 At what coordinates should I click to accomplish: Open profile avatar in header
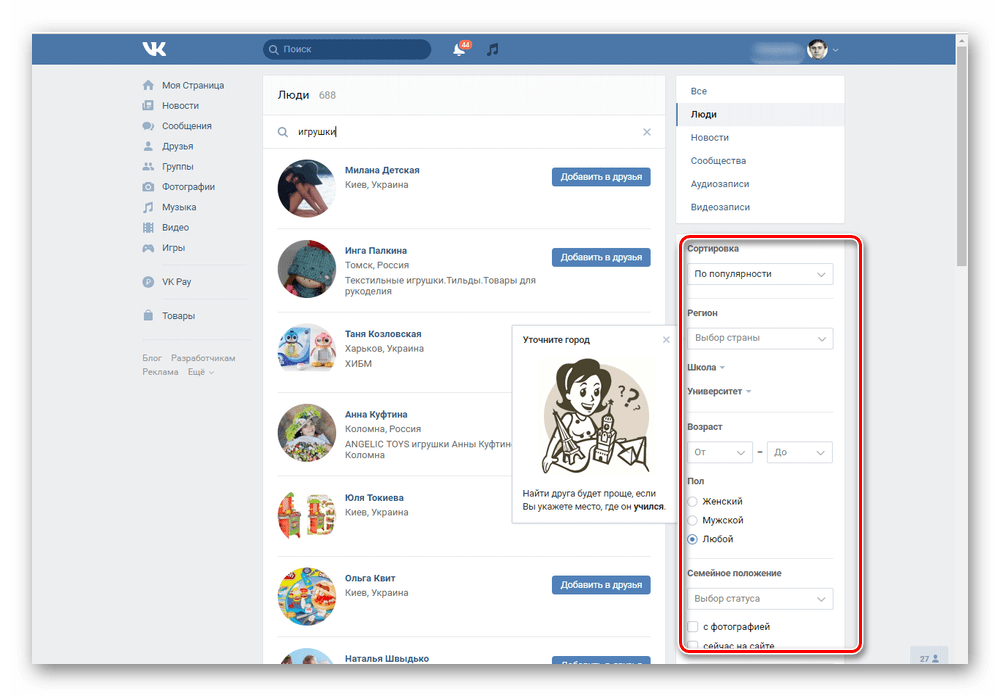tap(817, 49)
